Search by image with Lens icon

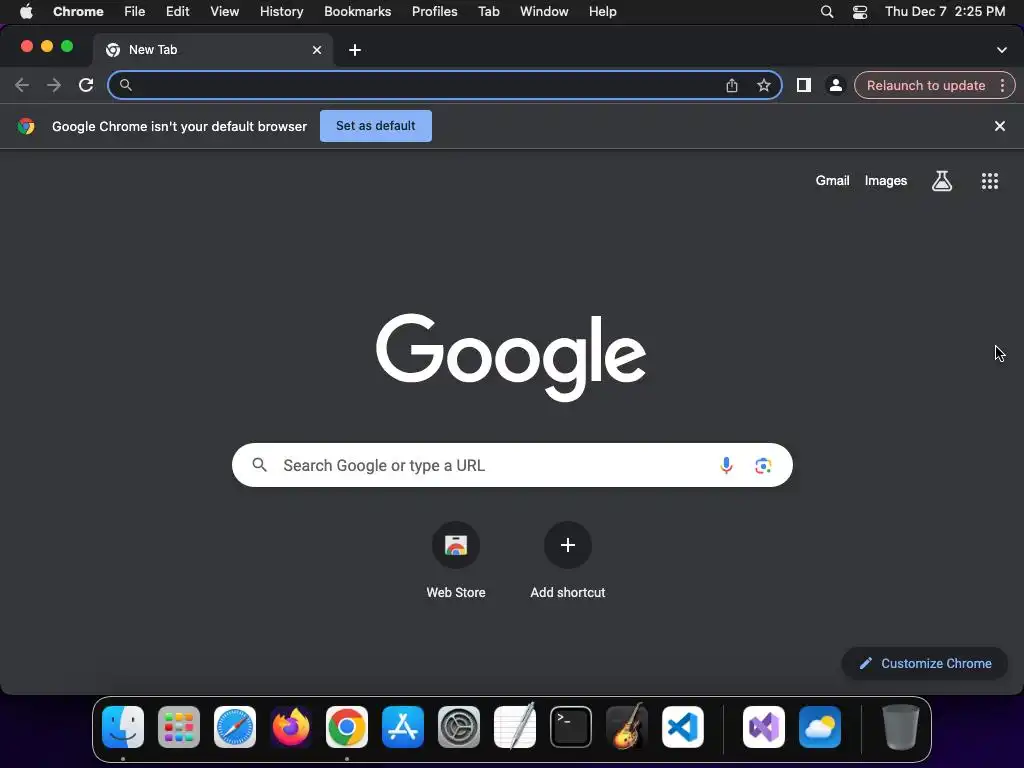tap(763, 465)
